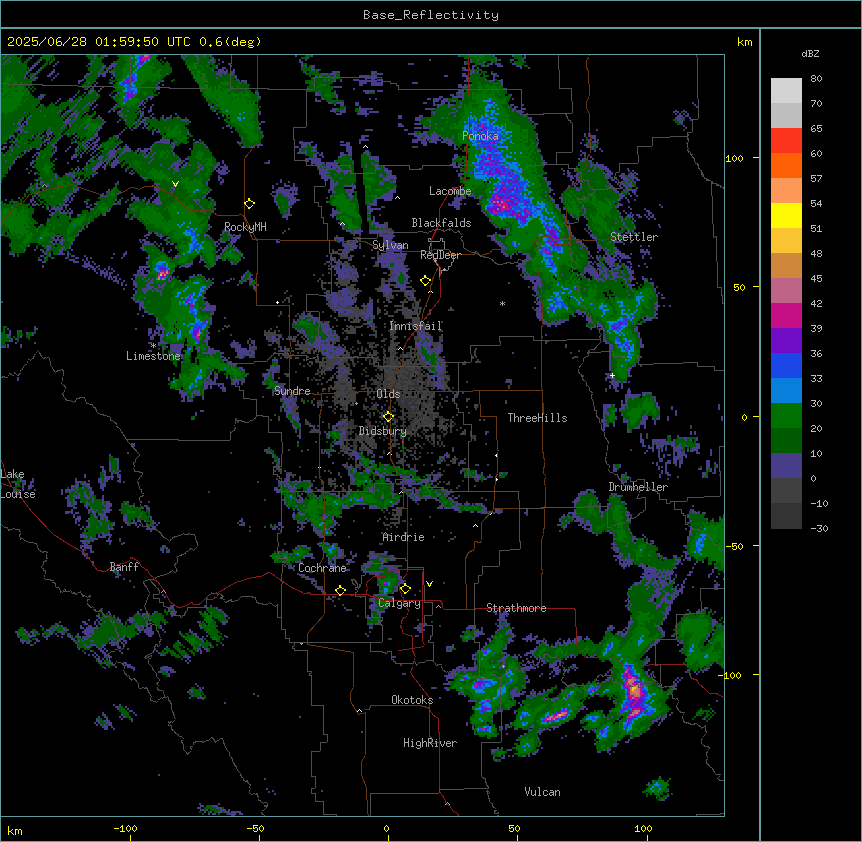Click the RockyMH label
The width and height of the screenshot is (862, 842).
(x=245, y=227)
